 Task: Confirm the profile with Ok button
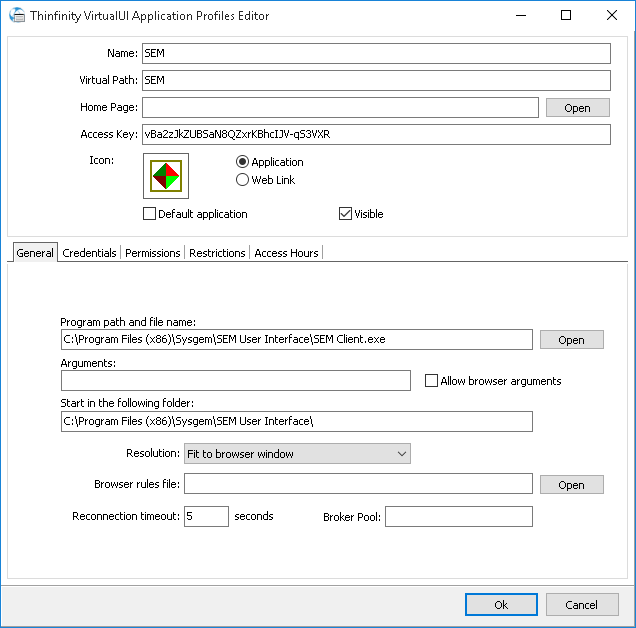501,605
